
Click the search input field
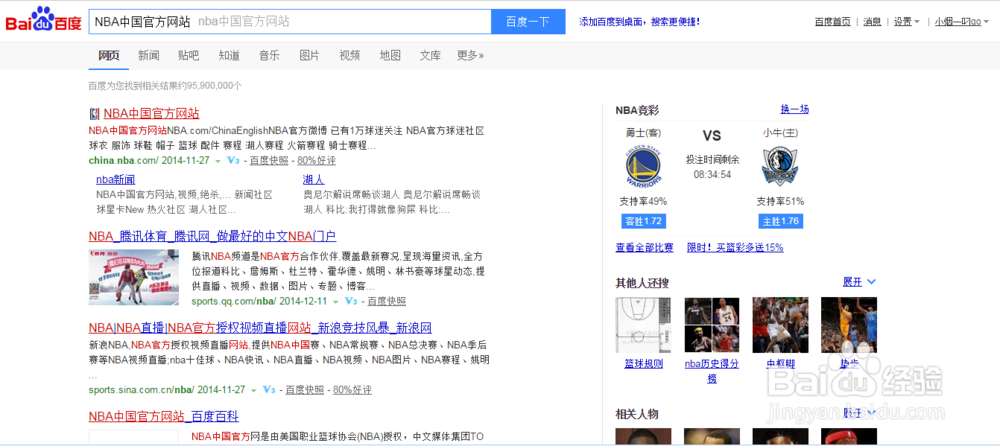[290, 22]
